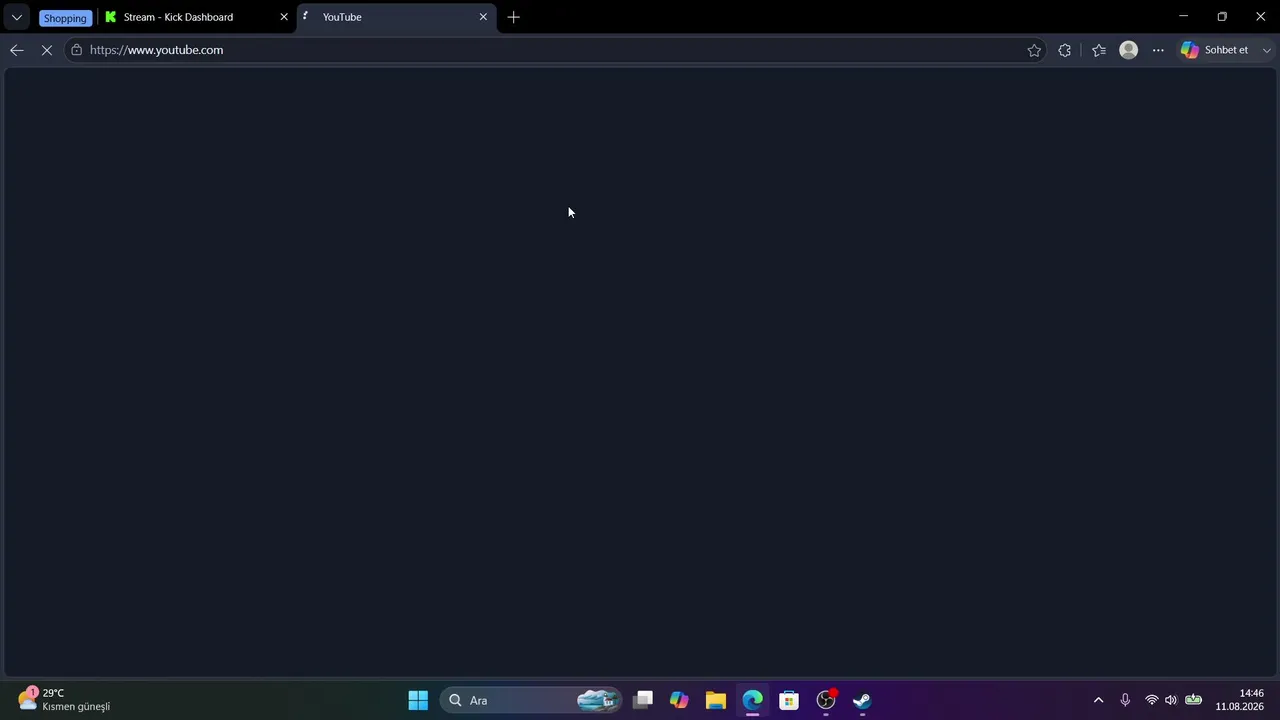Click the Microsoft Edge taskbar icon
Screen dimensions: 1280x720
[x=752, y=700]
